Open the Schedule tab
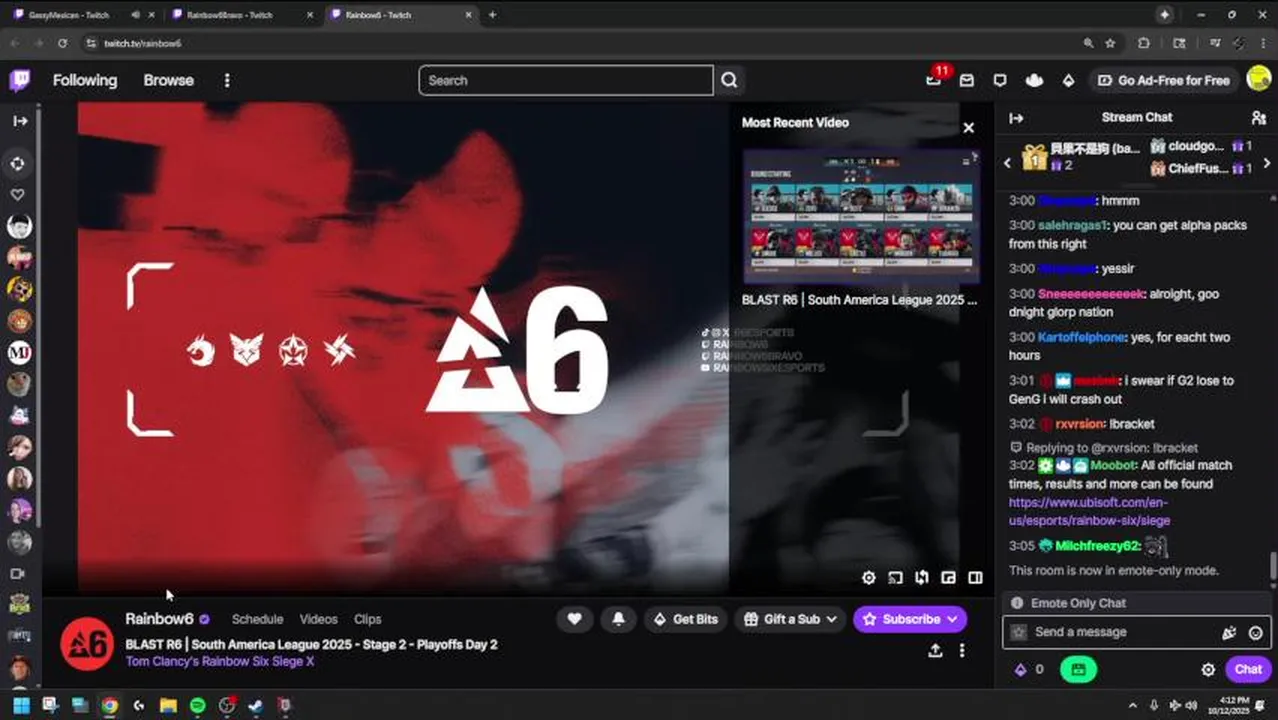Screen dimensions: 1278x720 257,619
